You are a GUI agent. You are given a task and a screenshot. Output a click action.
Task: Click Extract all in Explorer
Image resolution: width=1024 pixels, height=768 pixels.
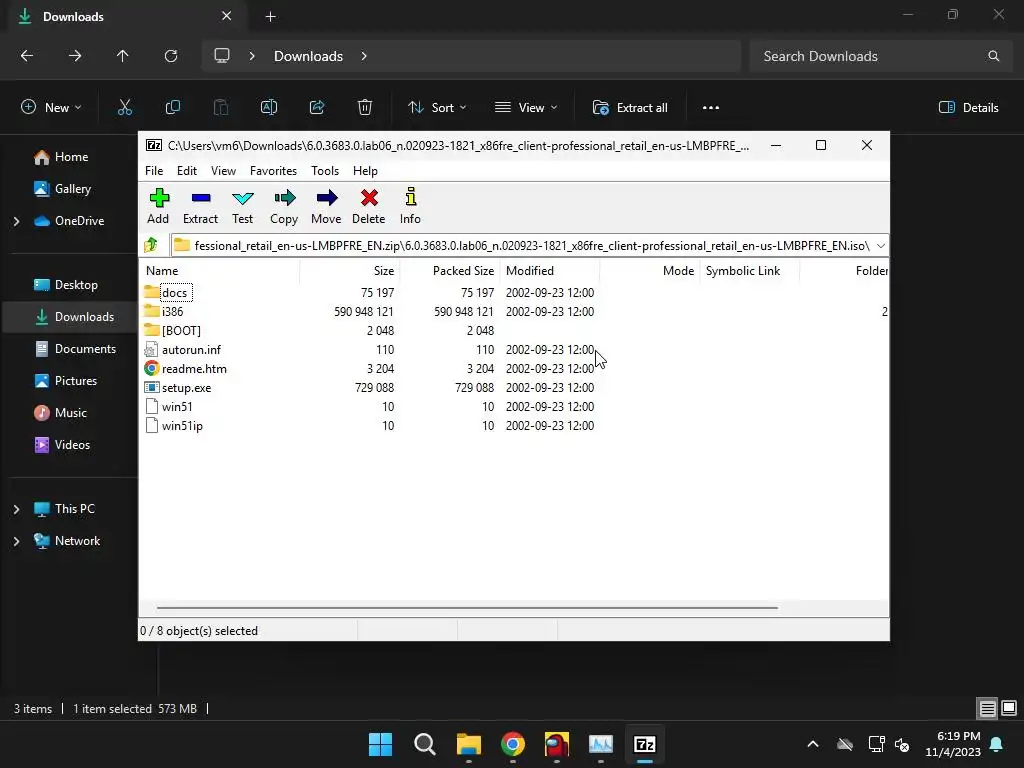pyautogui.click(x=630, y=108)
